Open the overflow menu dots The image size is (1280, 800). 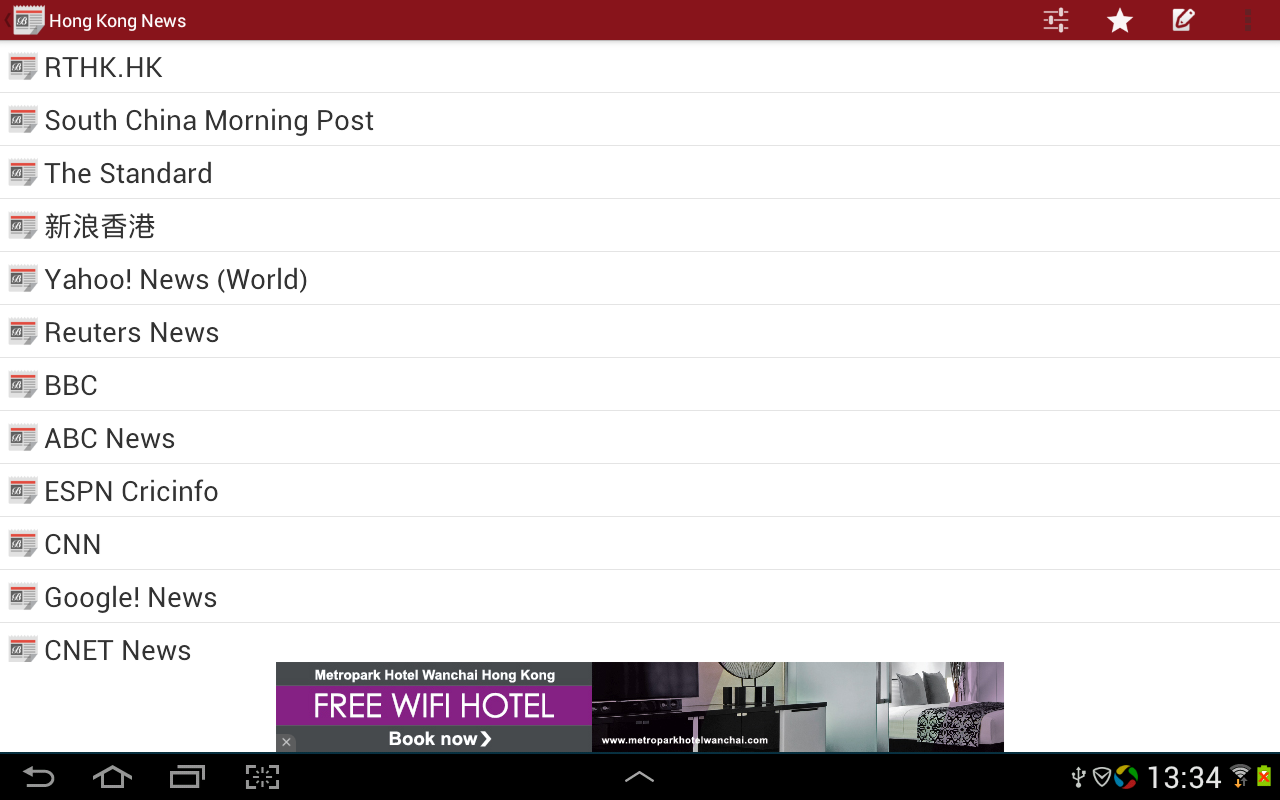[1248, 20]
